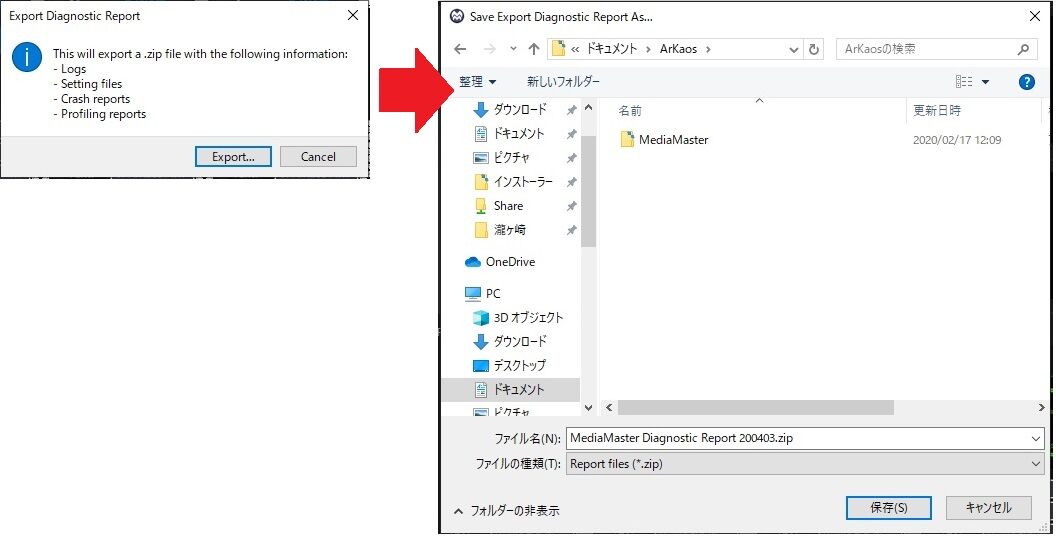Click Cancel in the Export Diagnostic Report dialog
1056x539 pixels.
(x=318, y=156)
